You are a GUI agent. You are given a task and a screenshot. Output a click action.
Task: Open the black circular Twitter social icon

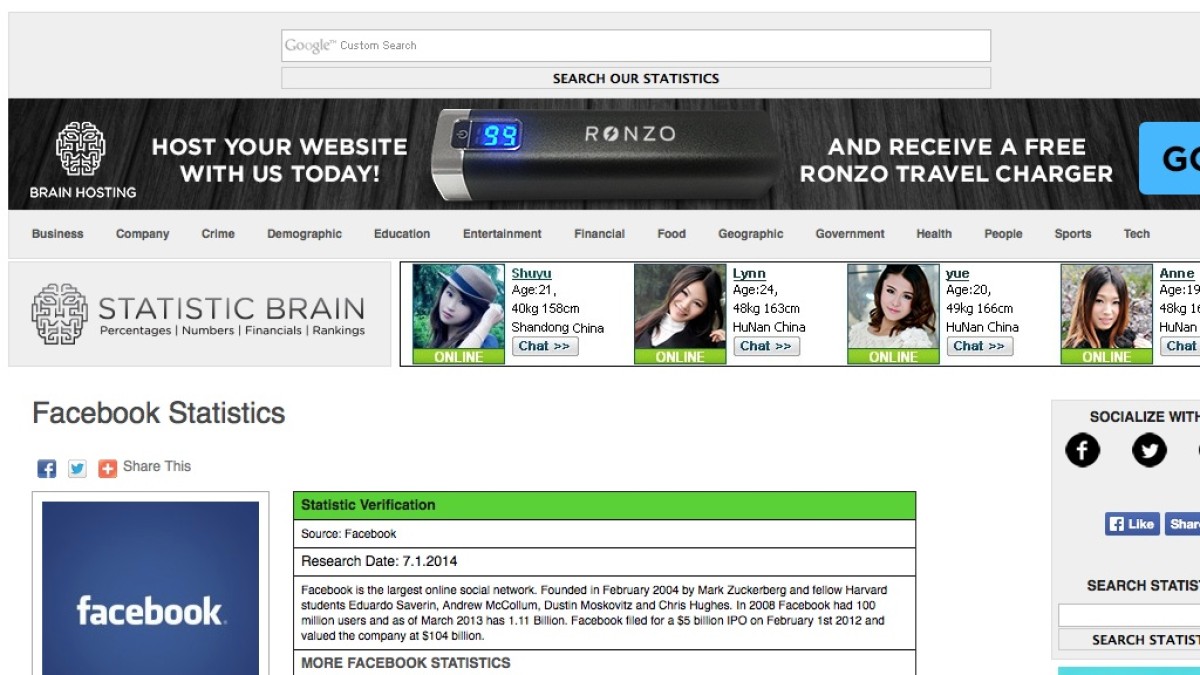coord(1149,451)
